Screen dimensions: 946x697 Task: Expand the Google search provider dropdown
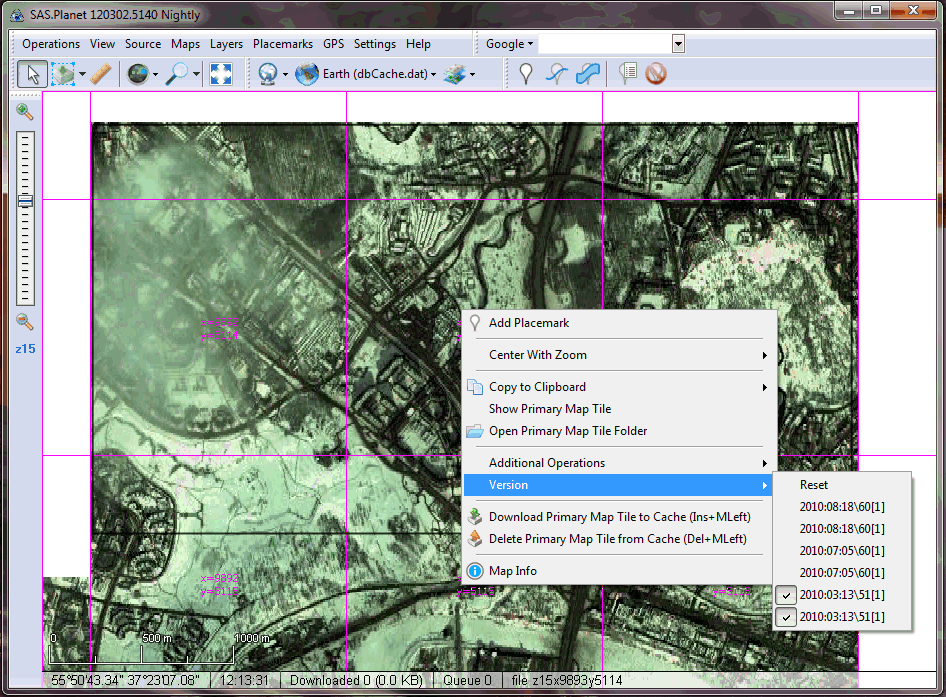510,44
